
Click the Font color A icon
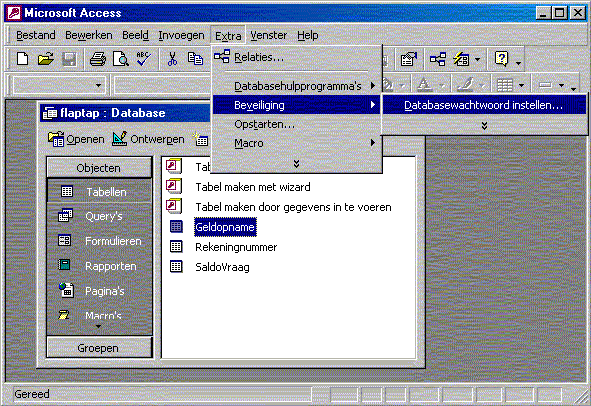[x=424, y=85]
